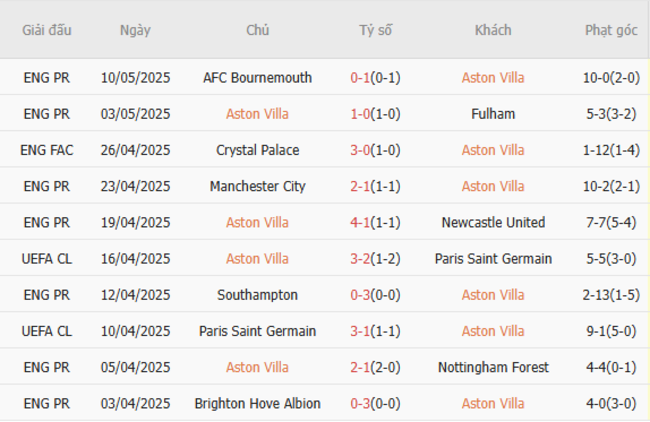Click the Manchester City team name
Viewport: 650px width, 422px height.
point(257,186)
